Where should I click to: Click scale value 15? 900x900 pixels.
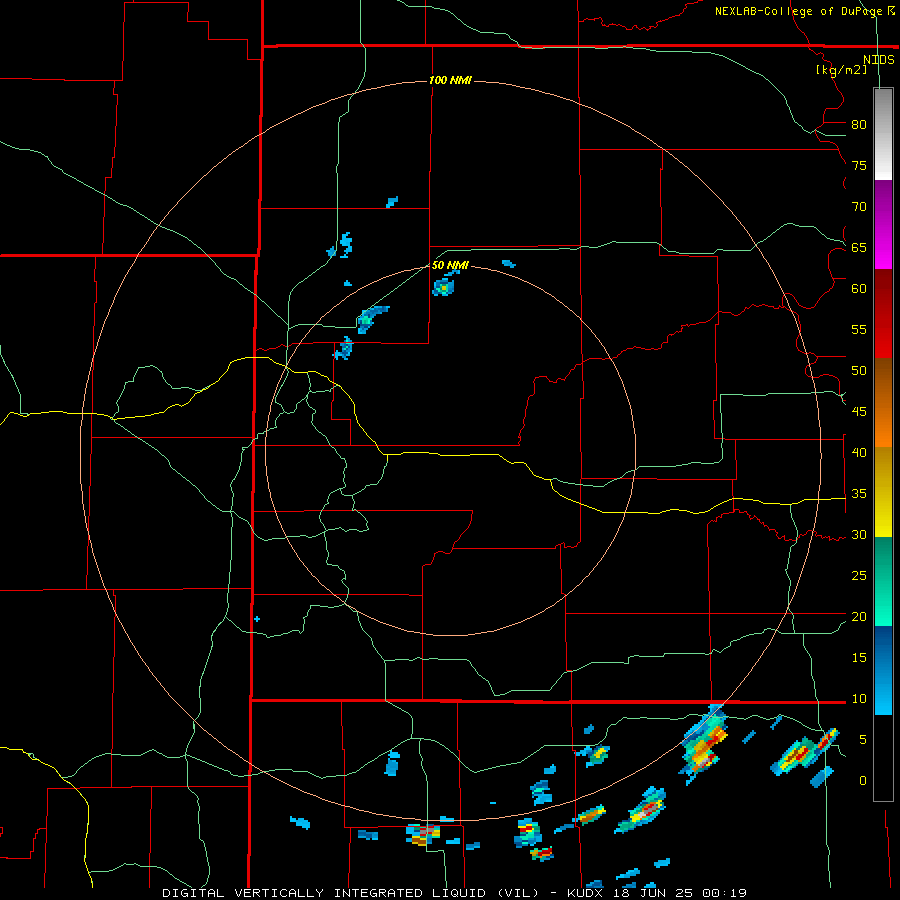(x=859, y=657)
